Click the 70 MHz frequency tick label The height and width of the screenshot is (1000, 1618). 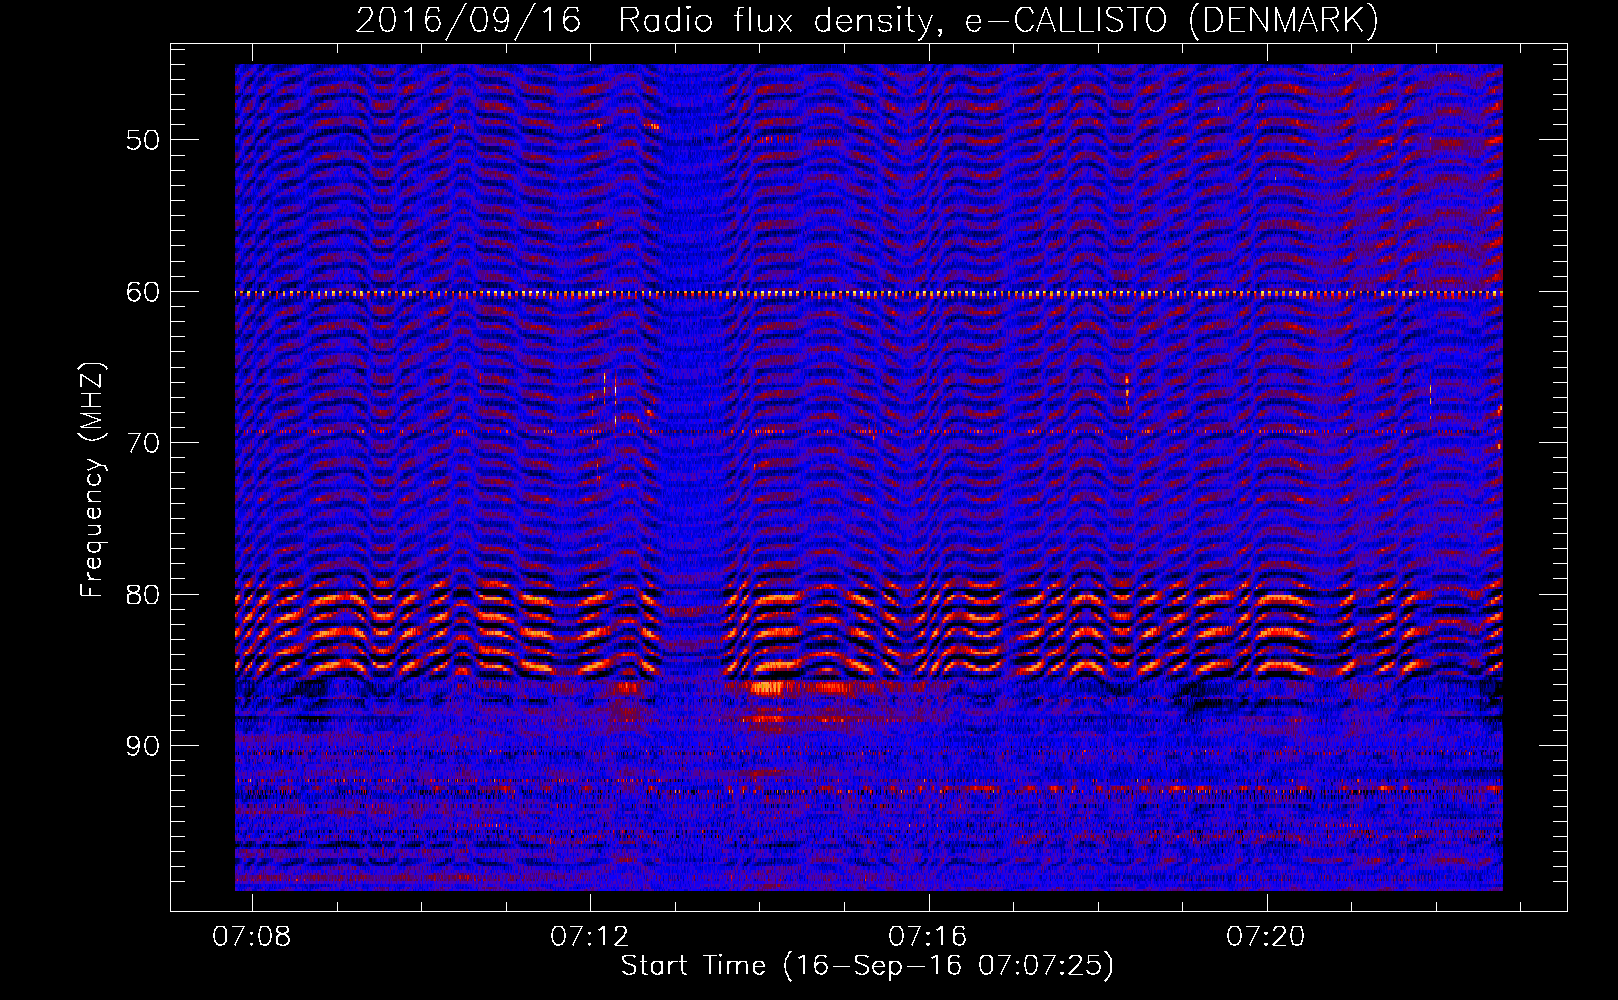[142, 443]
